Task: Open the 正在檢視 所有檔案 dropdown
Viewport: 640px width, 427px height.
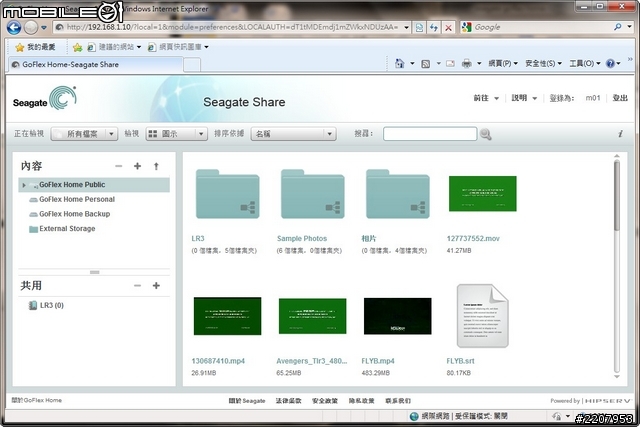Action: (x=84, y=134)
